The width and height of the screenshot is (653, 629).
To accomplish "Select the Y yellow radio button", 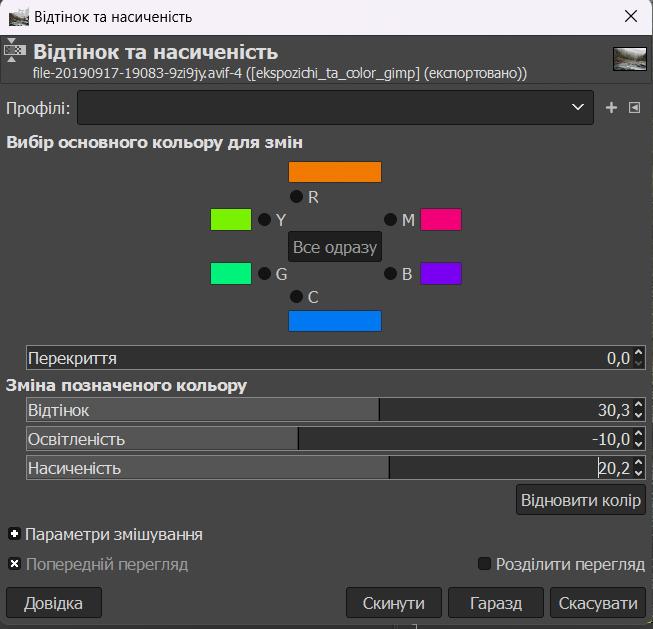I will pyautogui.click(x=264, y=220).
